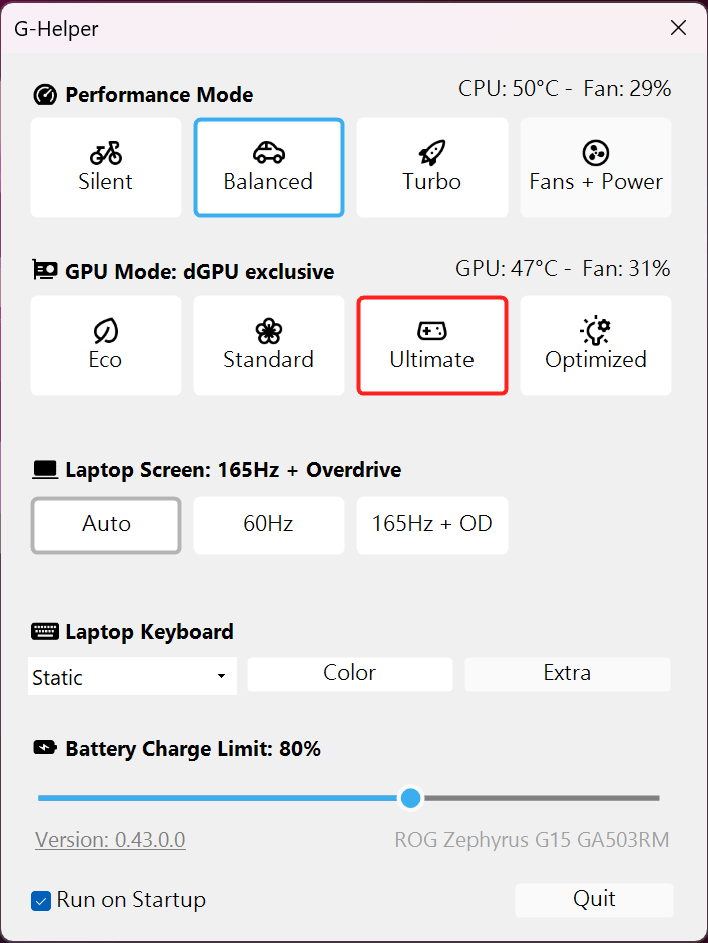Open keyboard Color picker button
Screen dimensions: 708x943
click(349, 673)
